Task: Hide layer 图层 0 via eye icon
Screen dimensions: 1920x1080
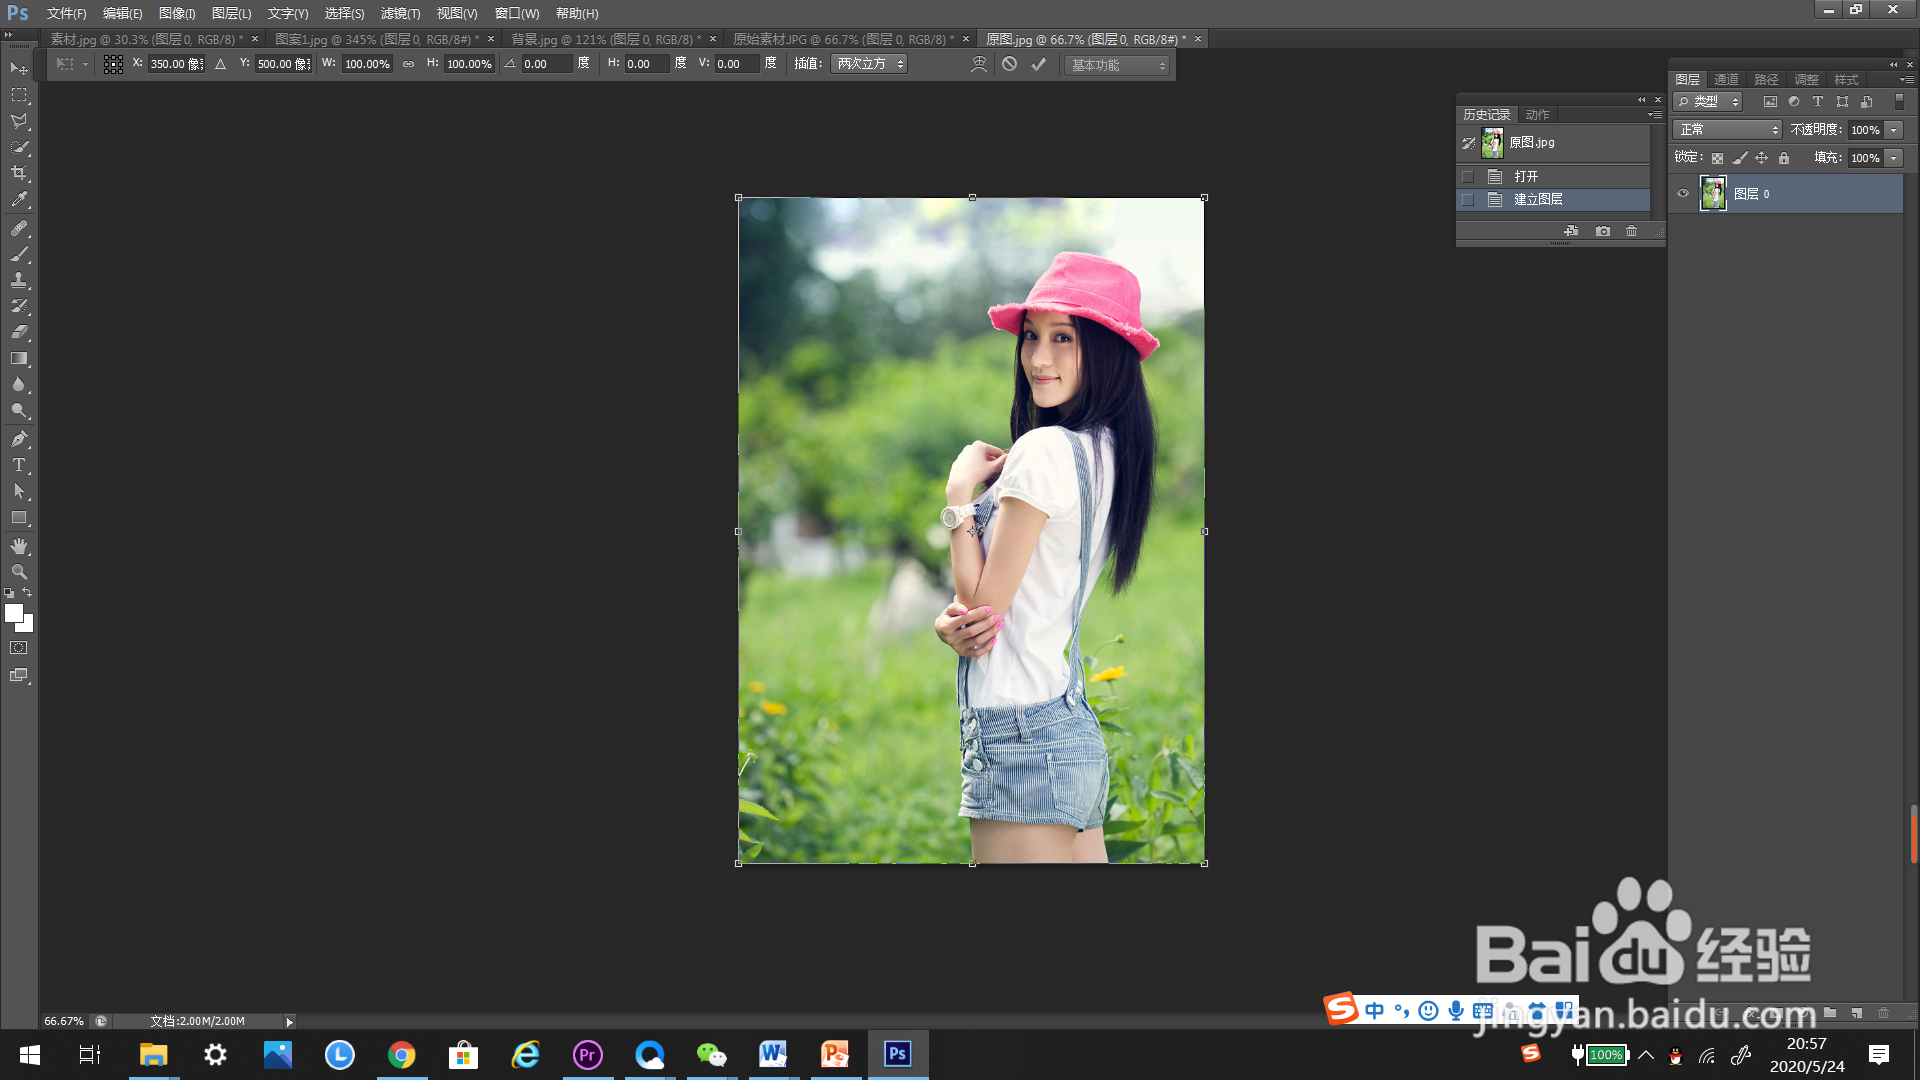Action: 1683,194
